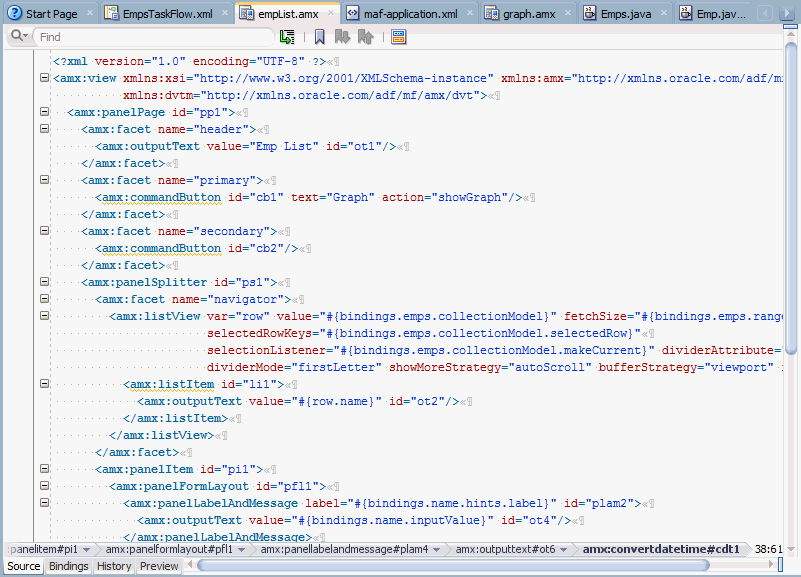
Task: Click the dividerMode="firstLetter" attribute
Action: pos(294,367)
